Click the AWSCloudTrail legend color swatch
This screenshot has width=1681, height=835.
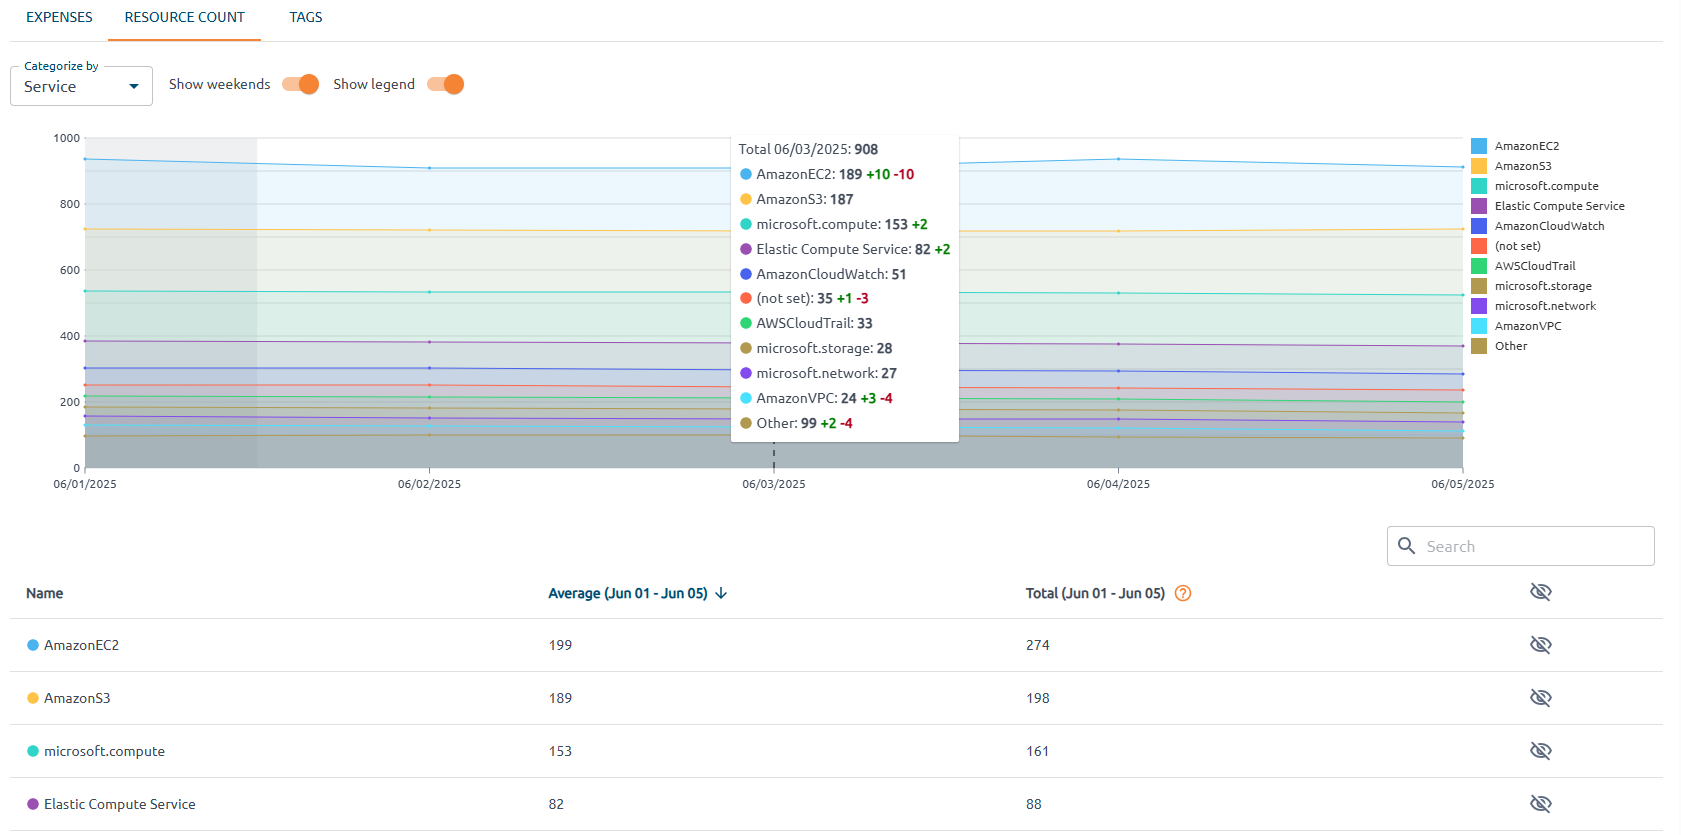(1479, 266)
